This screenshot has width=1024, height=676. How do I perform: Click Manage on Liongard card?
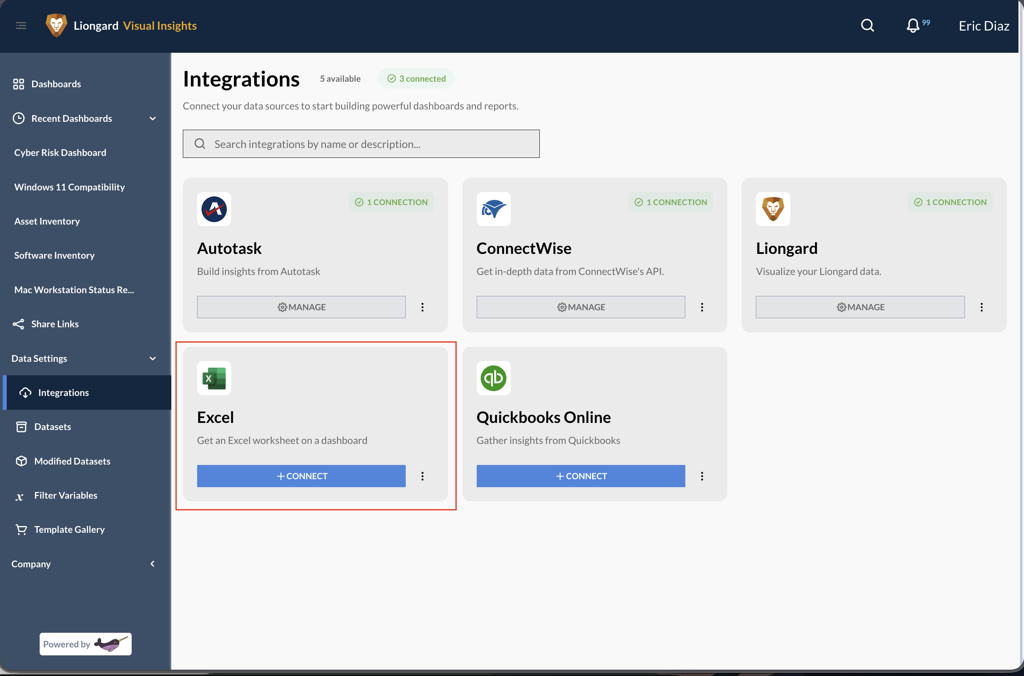860,307
